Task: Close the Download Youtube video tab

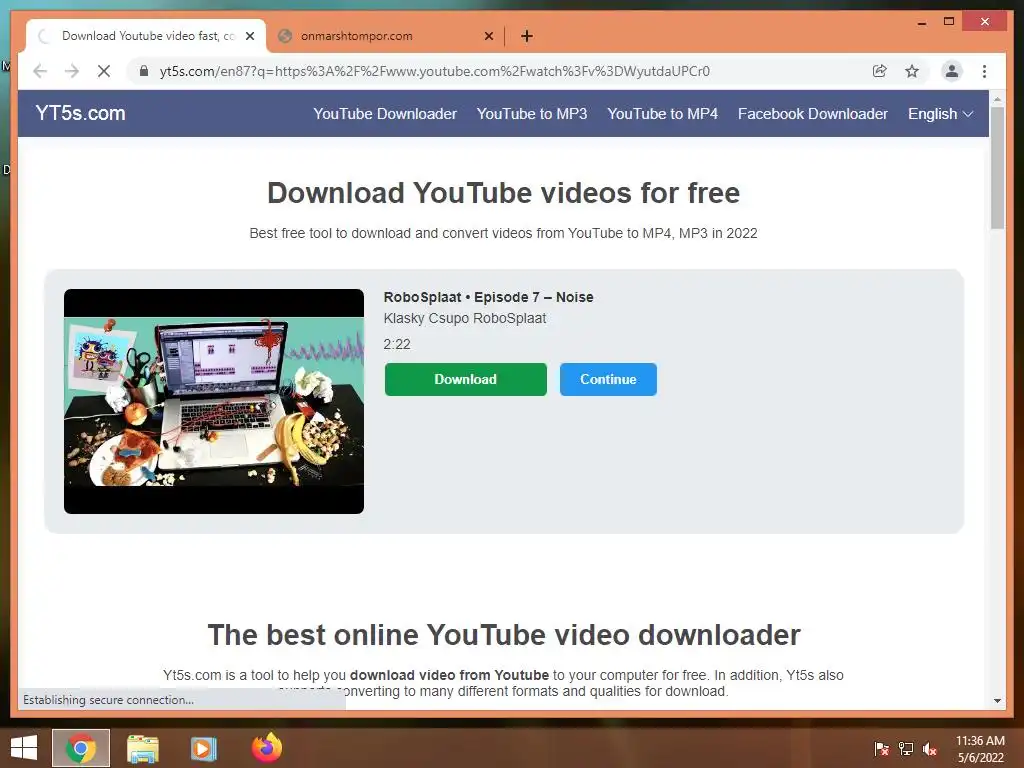Action: tap(250, 36)
